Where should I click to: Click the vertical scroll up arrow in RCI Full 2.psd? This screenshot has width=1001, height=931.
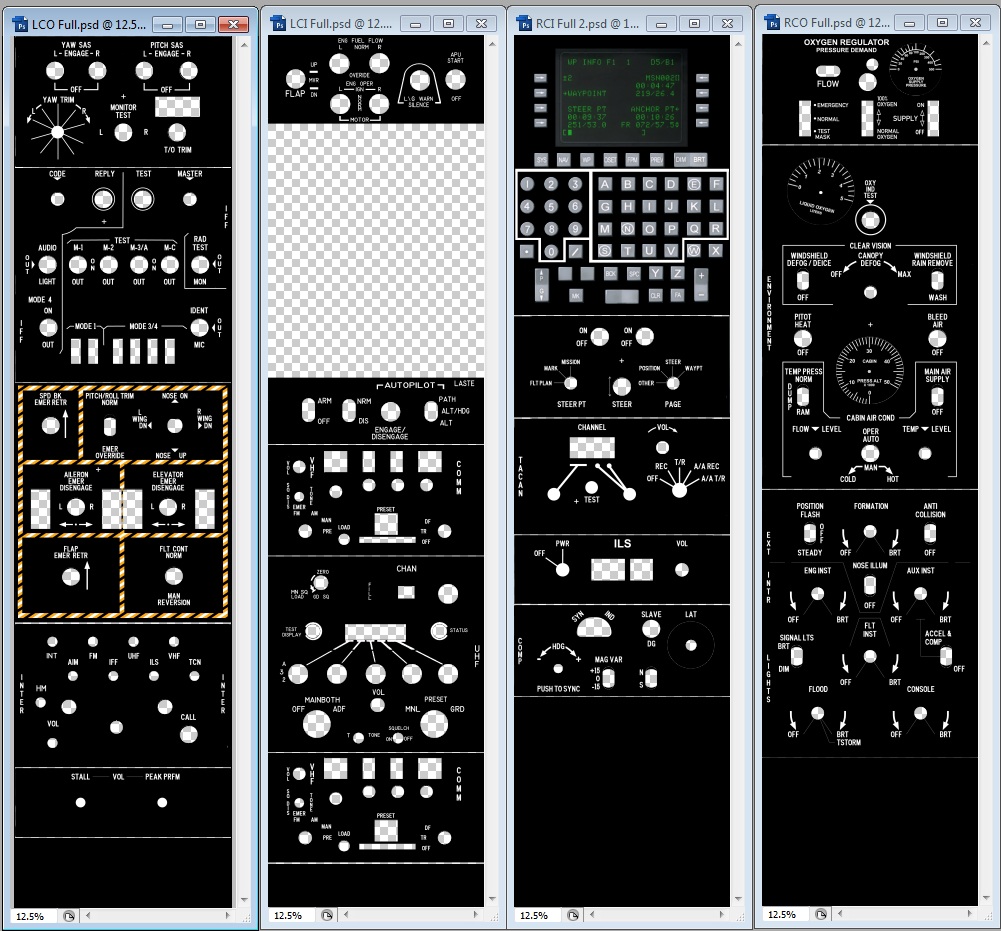click(738, 44)
